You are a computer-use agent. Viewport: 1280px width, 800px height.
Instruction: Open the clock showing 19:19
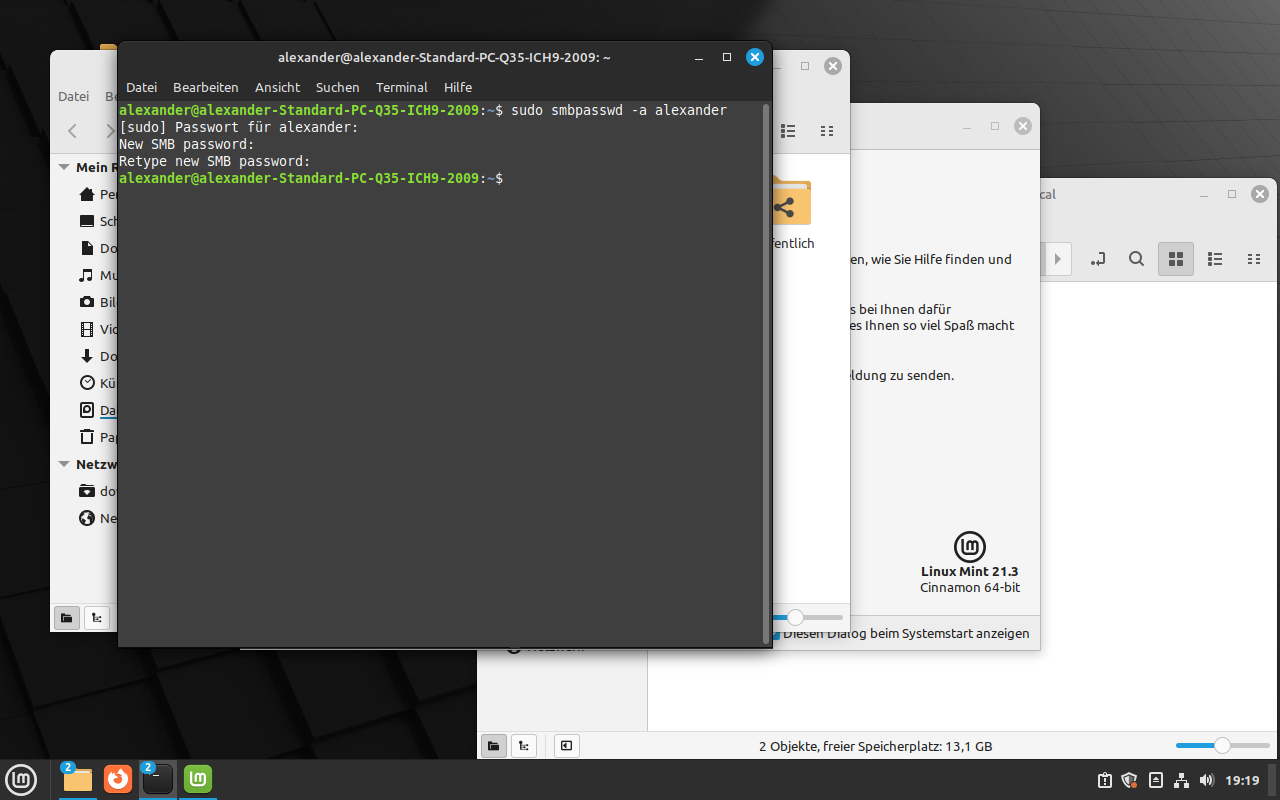coord(1242,780)
